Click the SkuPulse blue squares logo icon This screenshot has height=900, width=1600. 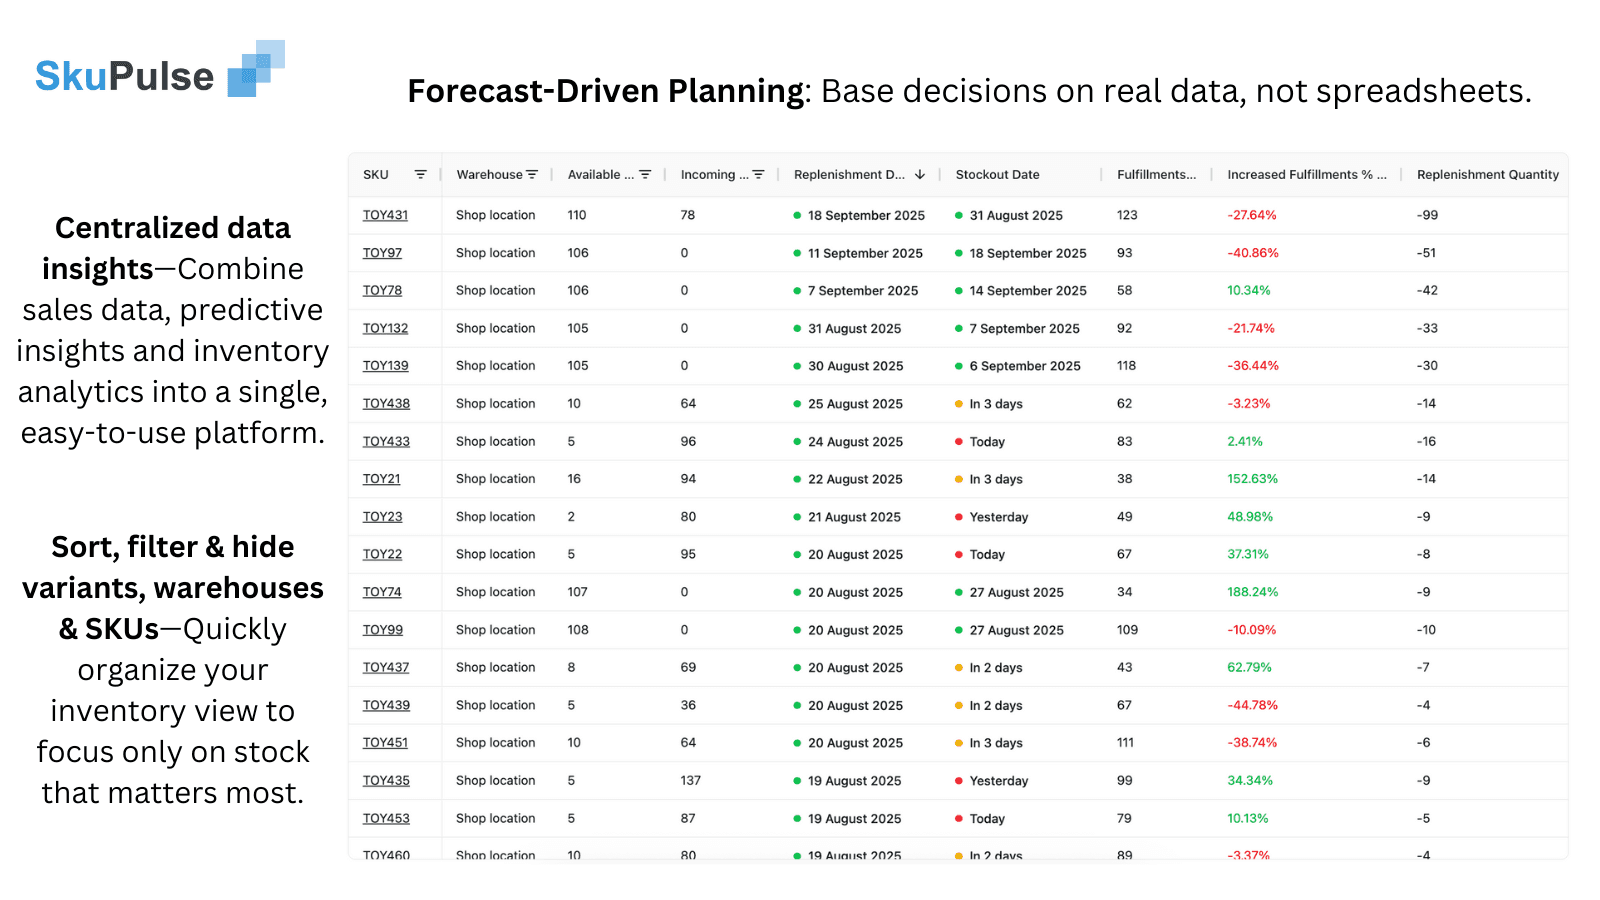click(257, 69)
